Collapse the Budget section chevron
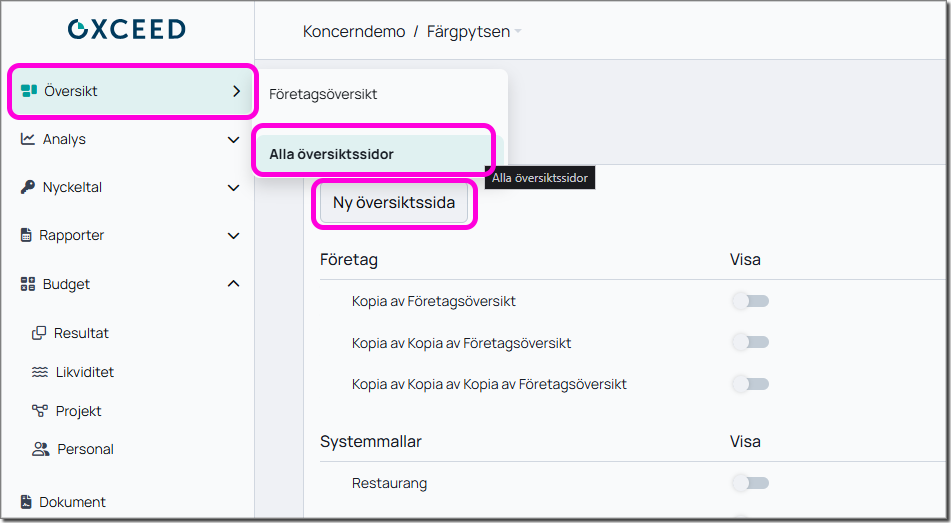This screenshot has width=951, height=523. [233, 284]
